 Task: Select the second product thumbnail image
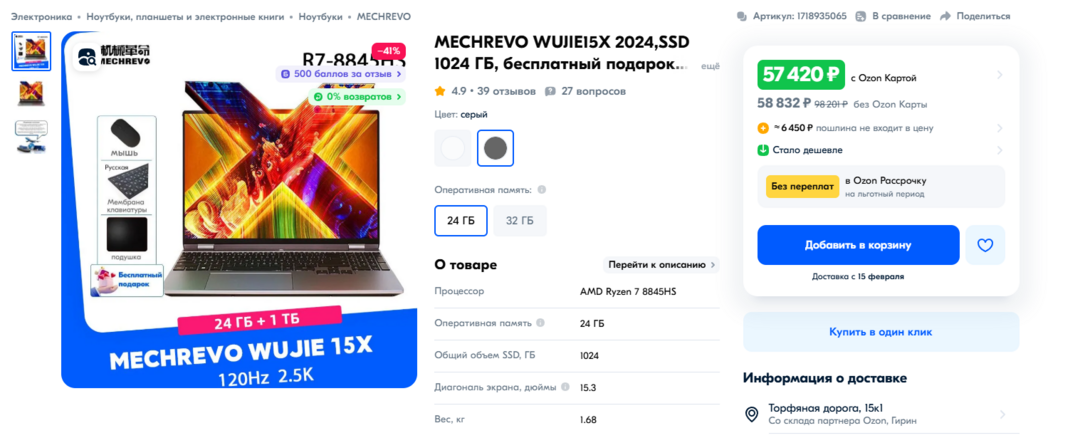pos(31,93)
